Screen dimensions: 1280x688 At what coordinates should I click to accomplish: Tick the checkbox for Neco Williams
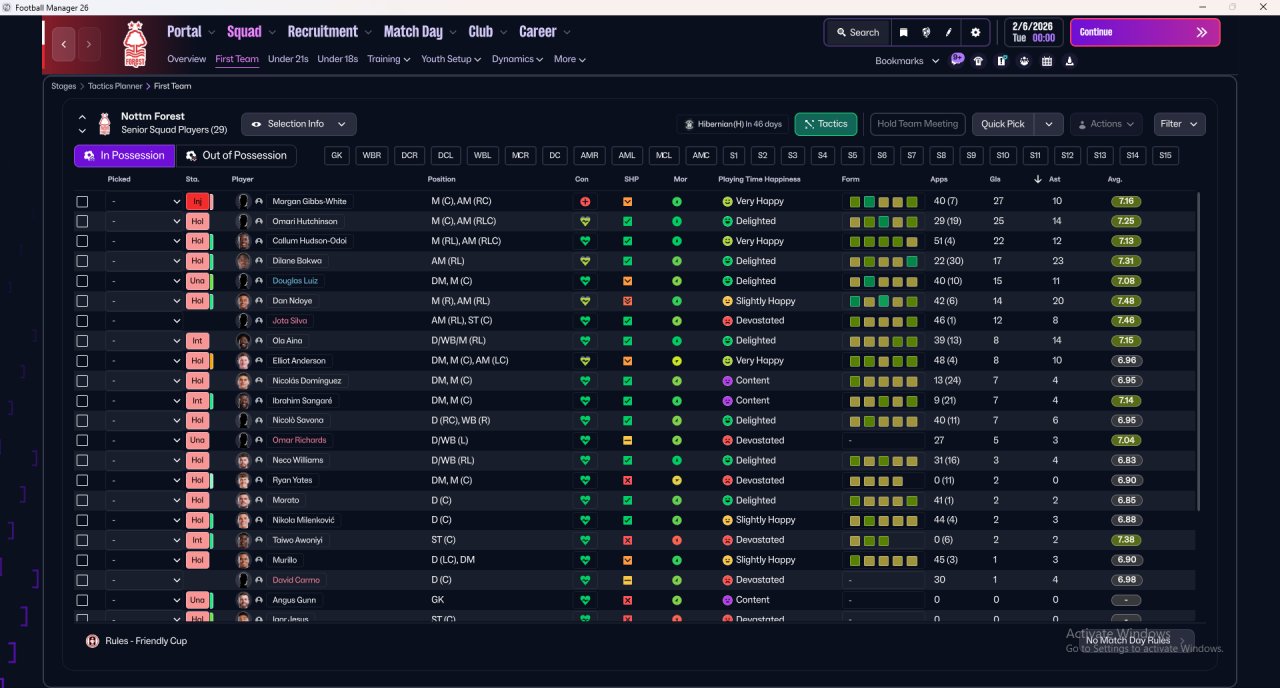82,460
